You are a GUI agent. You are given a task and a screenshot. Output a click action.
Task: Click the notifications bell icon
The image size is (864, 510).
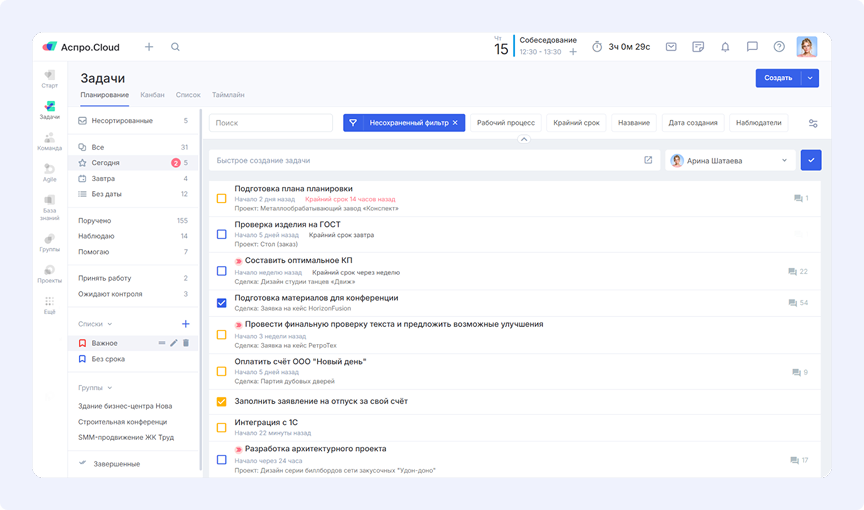725,47
